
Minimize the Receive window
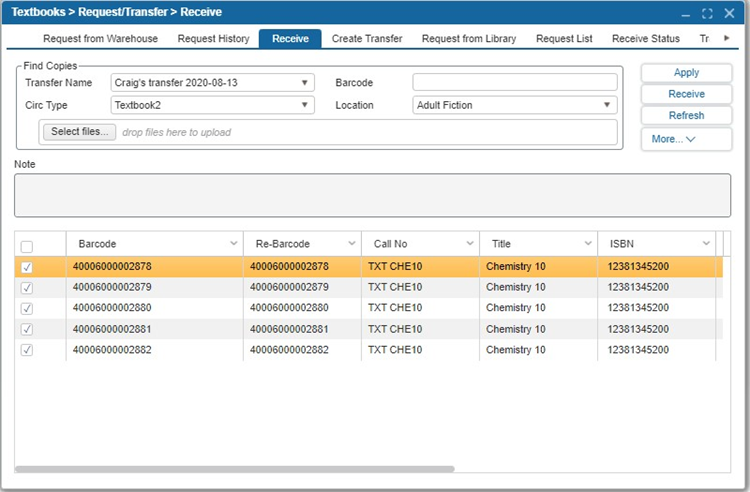[685, 14]
